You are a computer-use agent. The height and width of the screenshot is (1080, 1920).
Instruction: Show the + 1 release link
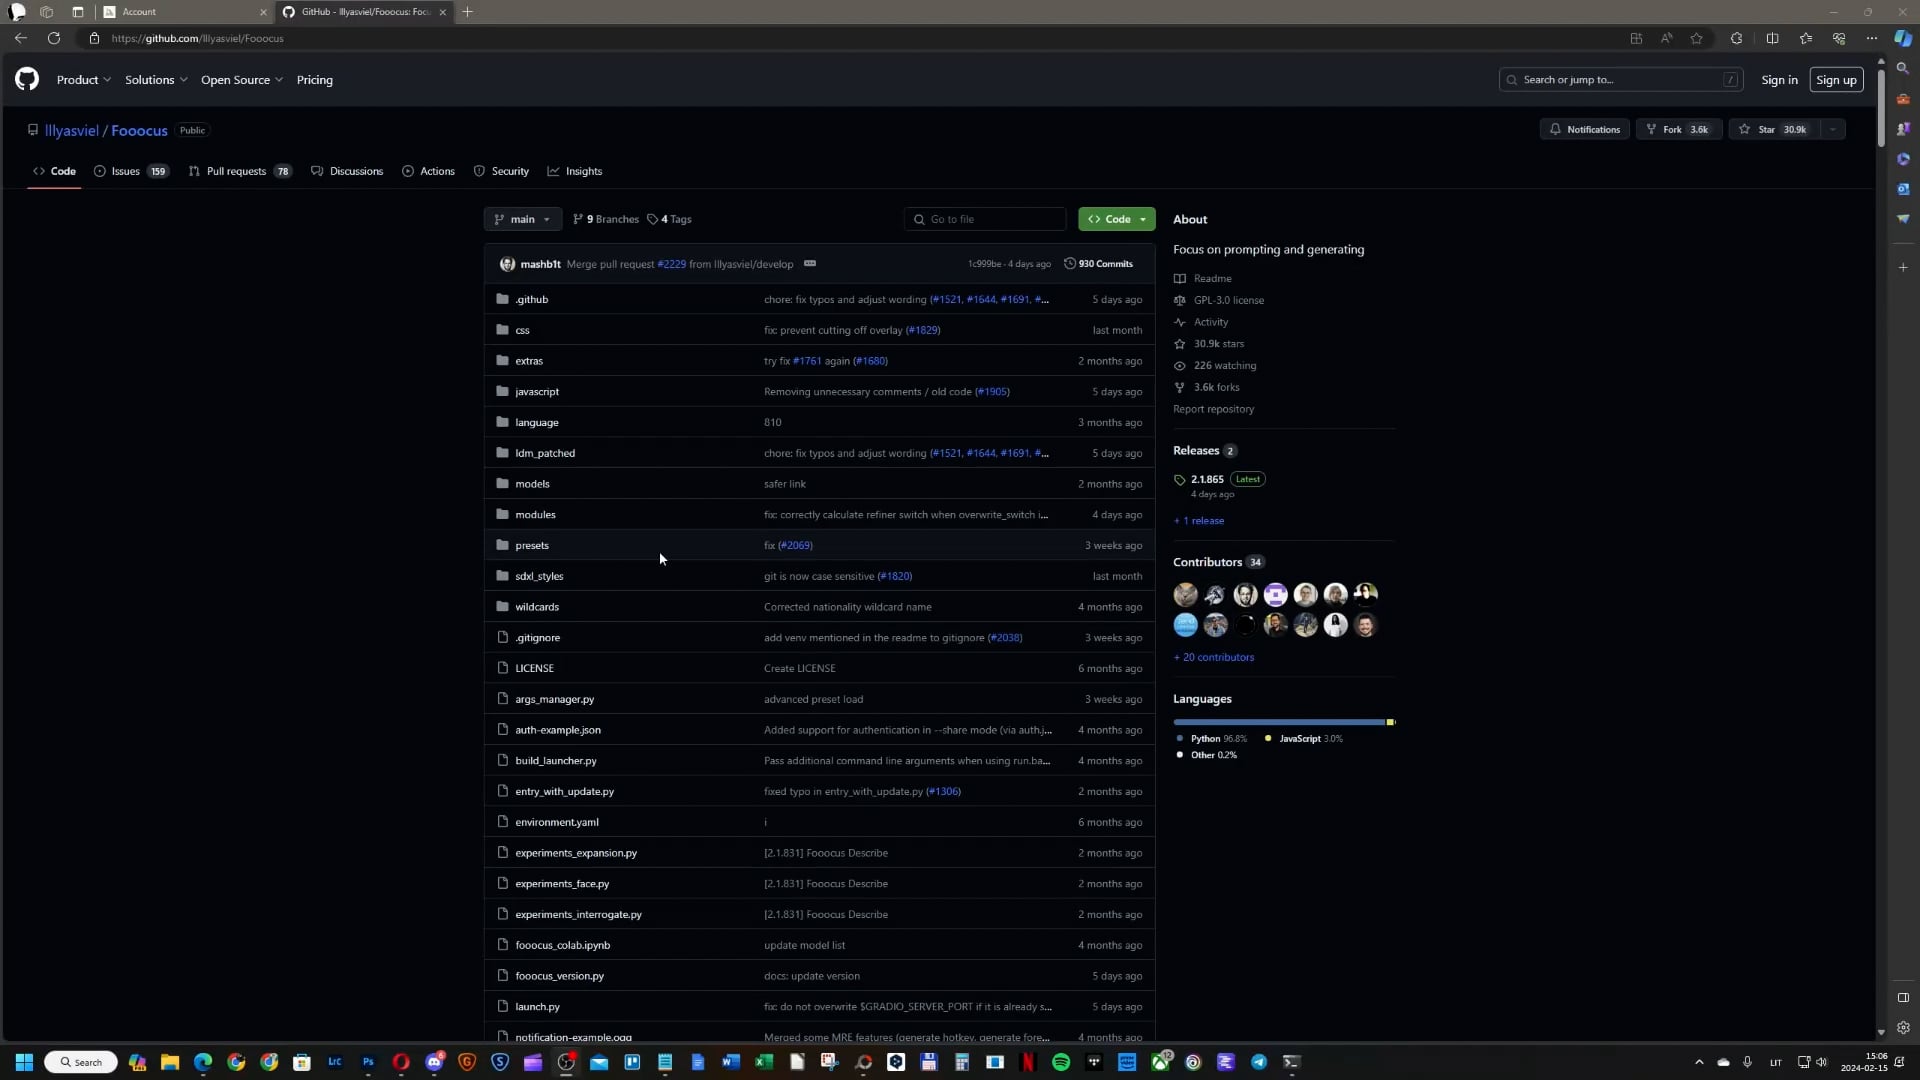pyautogui.click(x=1198, y=521)
